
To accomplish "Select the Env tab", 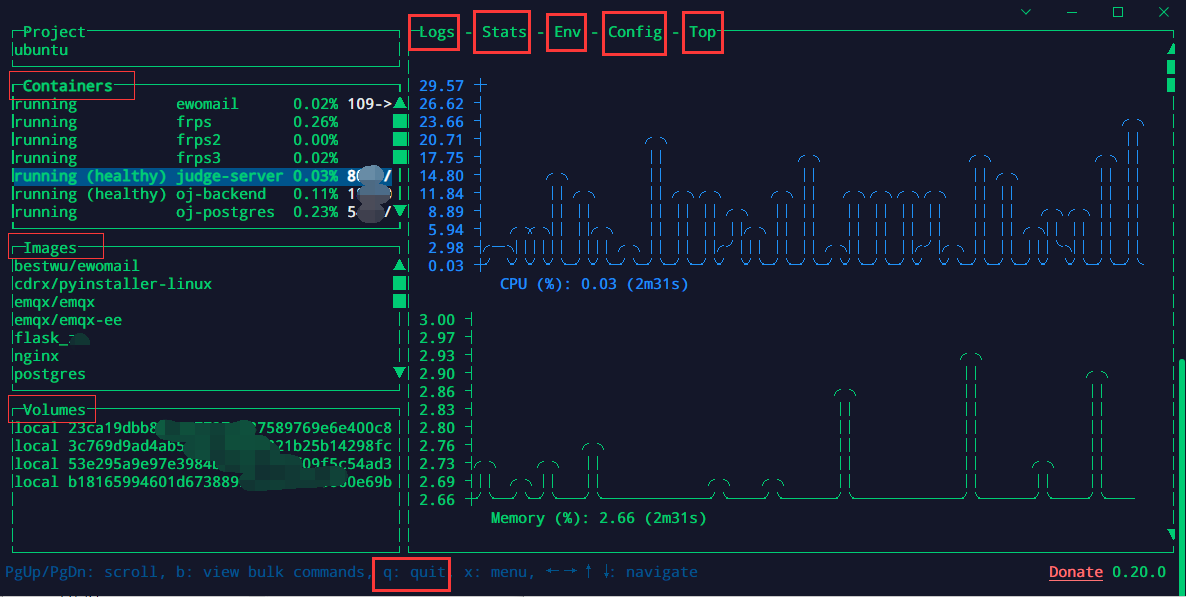I will (567, 32).
